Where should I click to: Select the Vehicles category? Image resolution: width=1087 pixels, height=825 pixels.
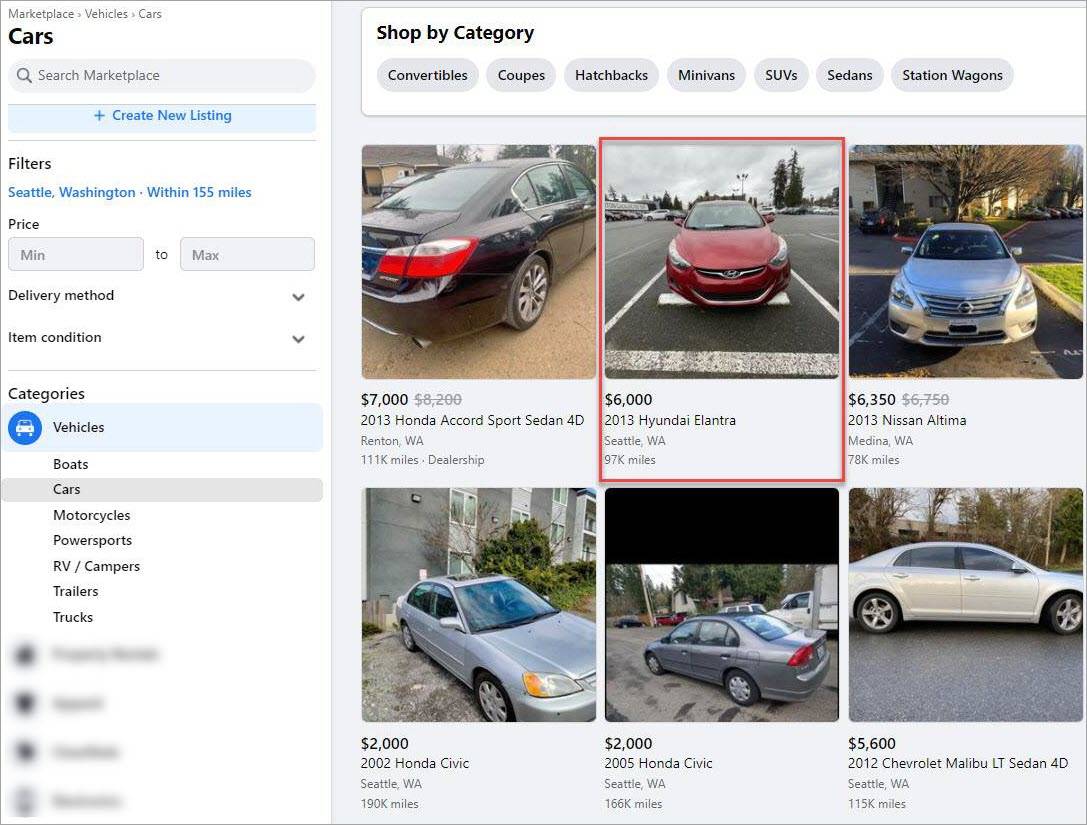(162, 428)
